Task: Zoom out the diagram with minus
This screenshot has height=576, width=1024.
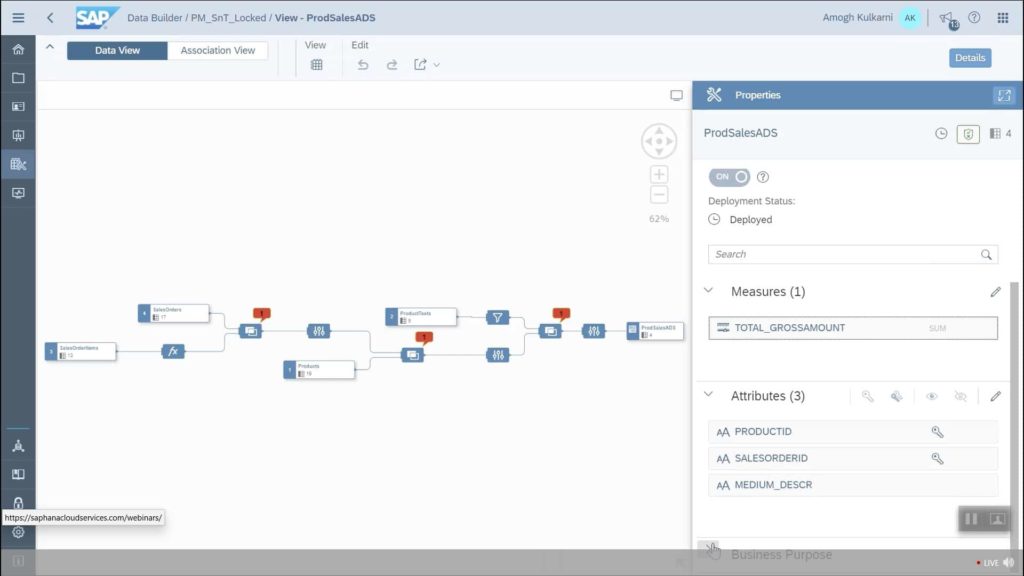Action: [659, 195]
